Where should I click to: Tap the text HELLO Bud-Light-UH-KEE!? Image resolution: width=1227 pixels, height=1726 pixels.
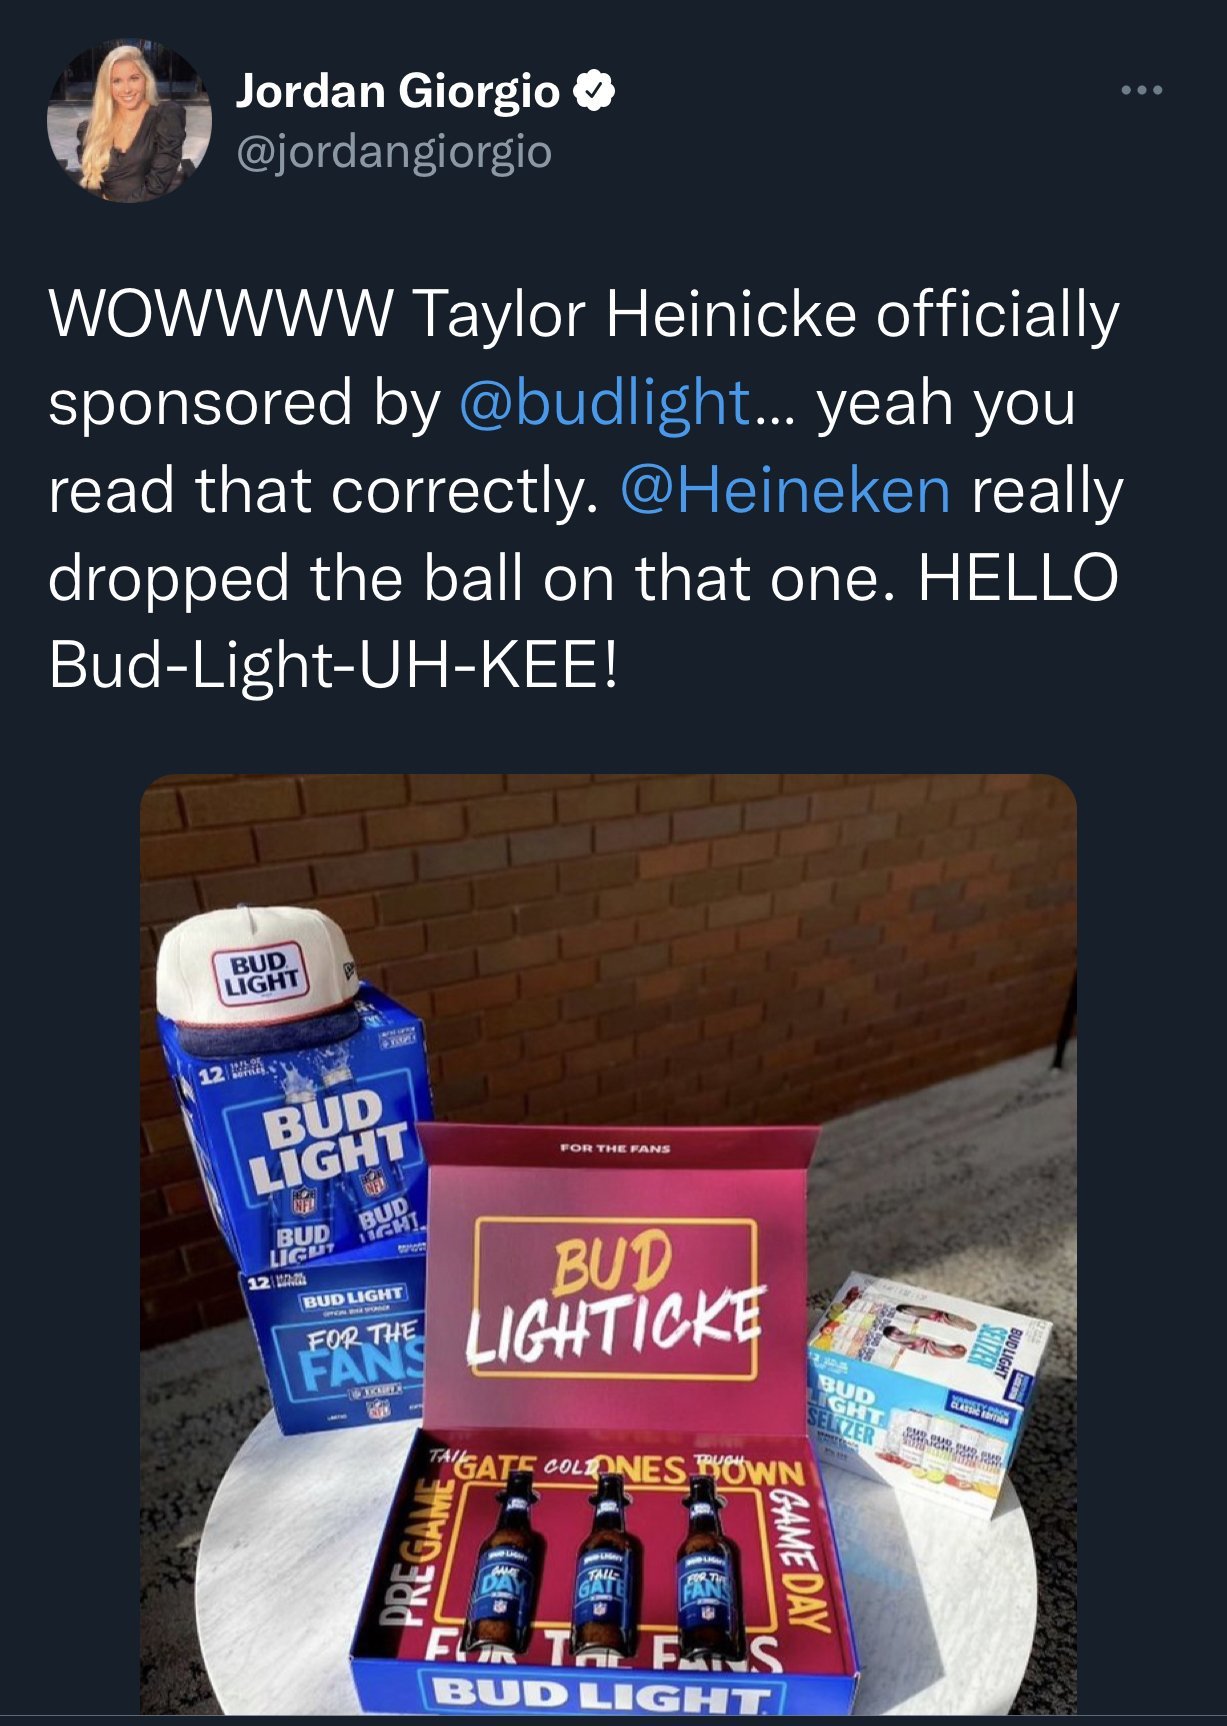tap(583, 622)
